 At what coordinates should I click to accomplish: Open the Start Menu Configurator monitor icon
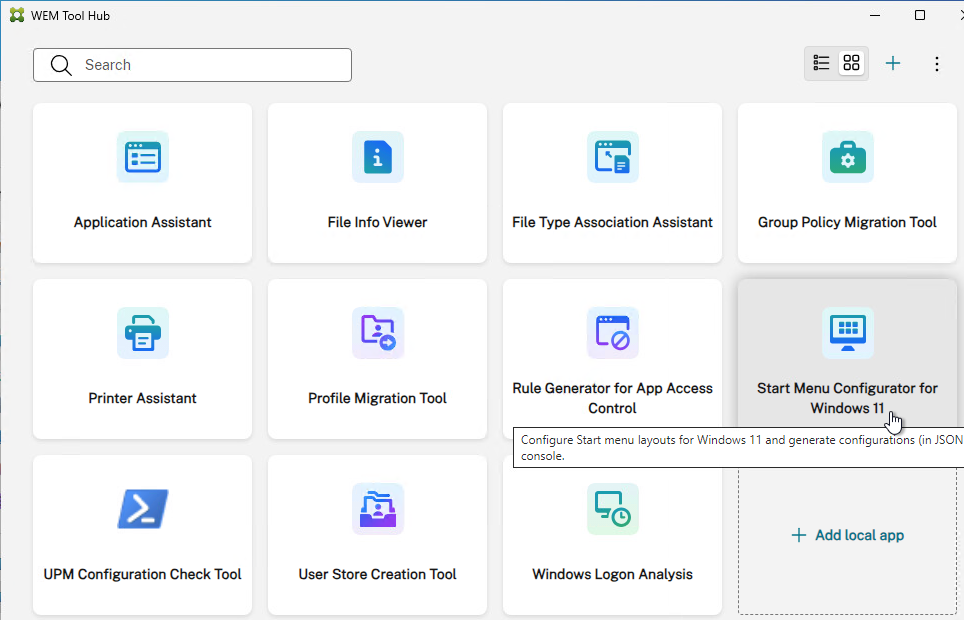point(847,333)
